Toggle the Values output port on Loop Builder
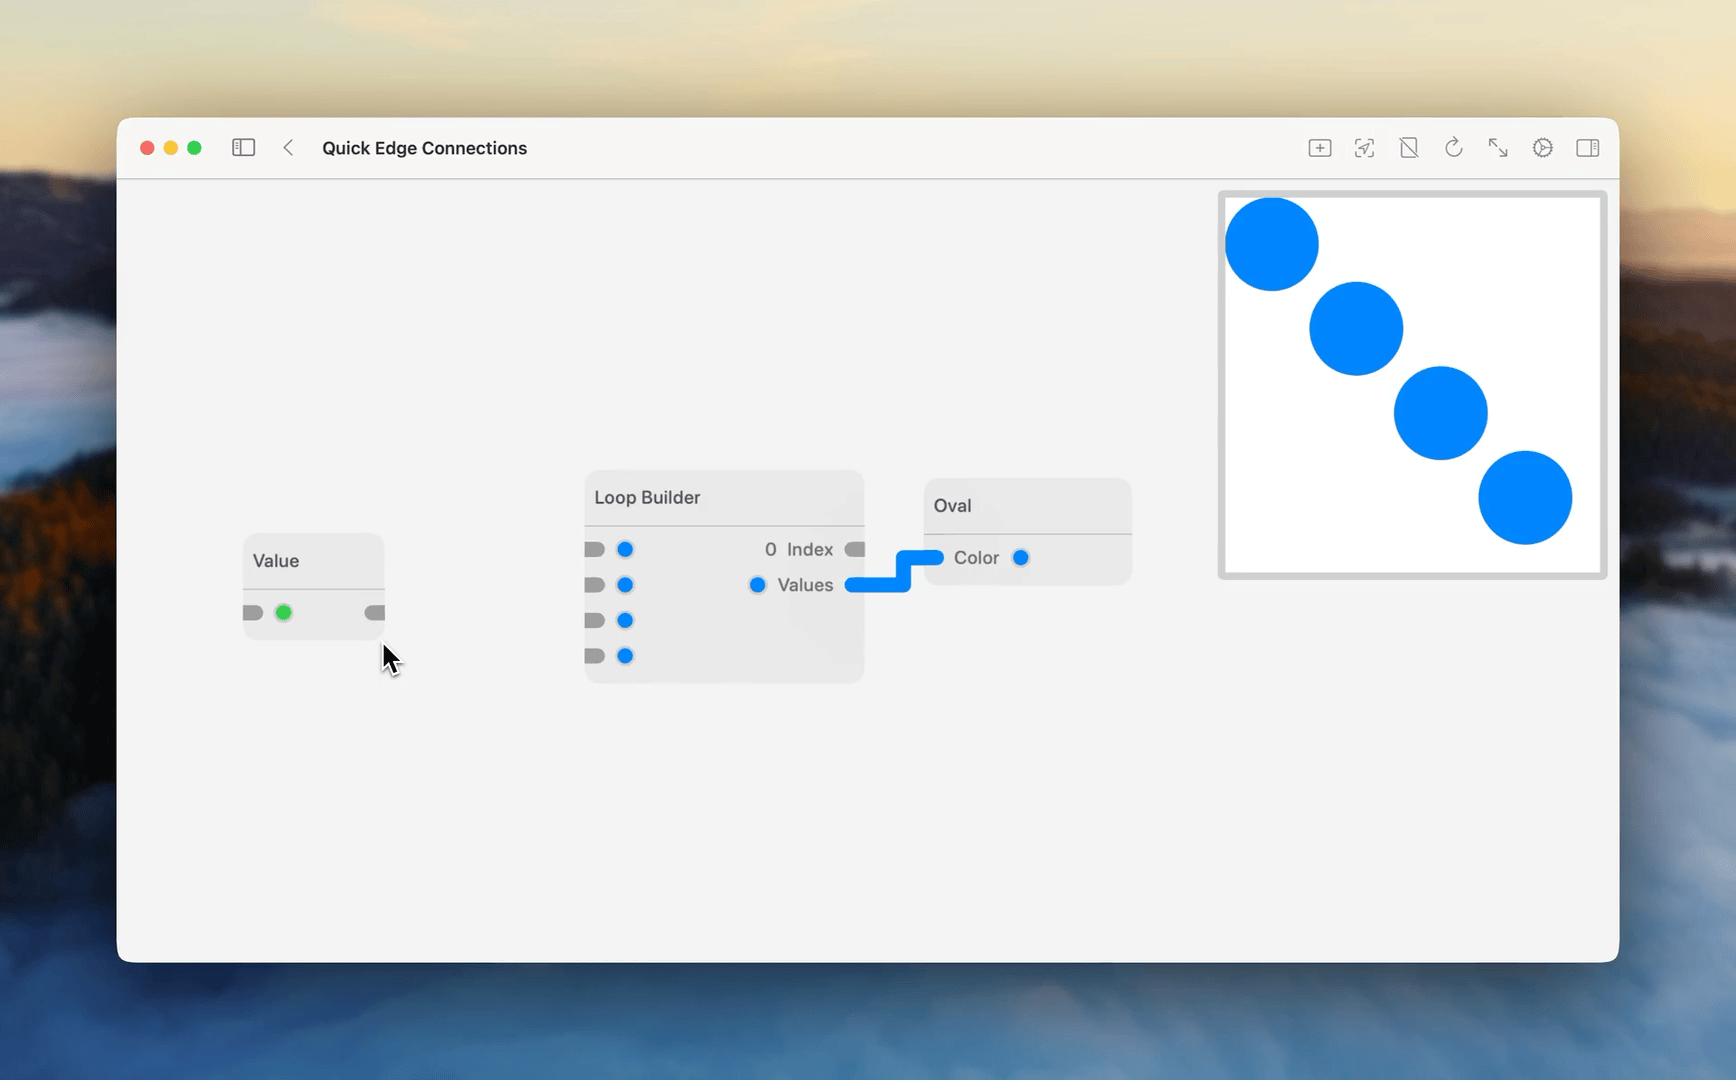 [x=757, y=585]
